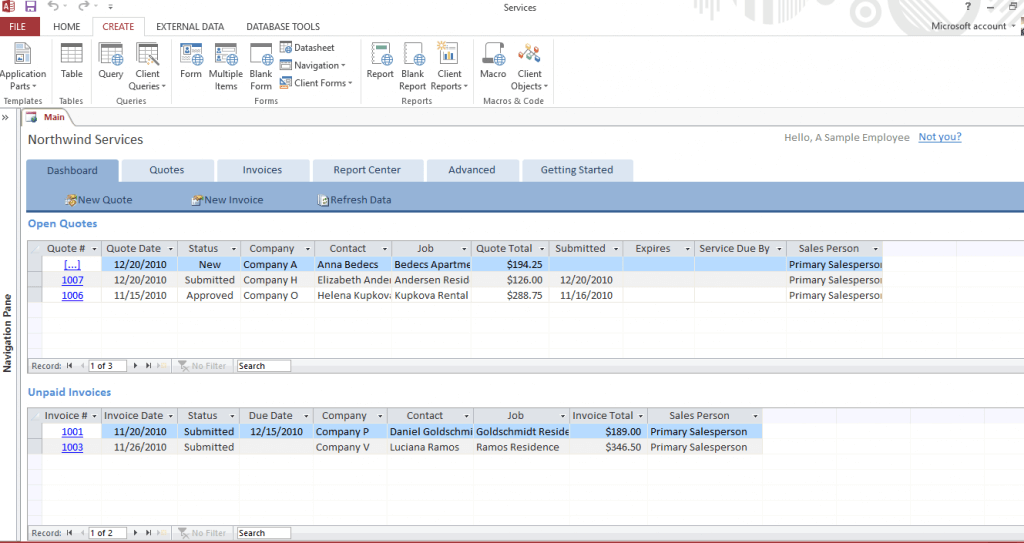
Task: Click the Report icon in the ribbon
Action: pyautogui.click(x=380, y=62)
